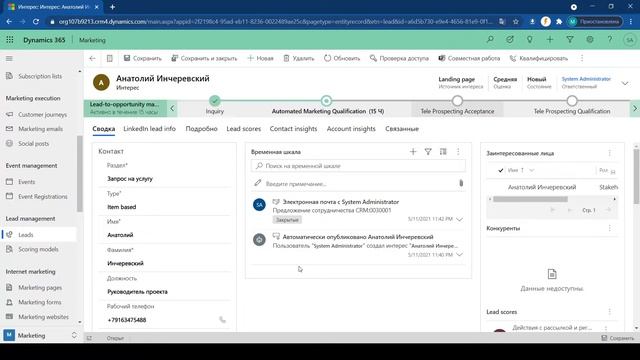Expand the auto-post activity chevron
Screen dimensions: 640x360
point(460,255)
